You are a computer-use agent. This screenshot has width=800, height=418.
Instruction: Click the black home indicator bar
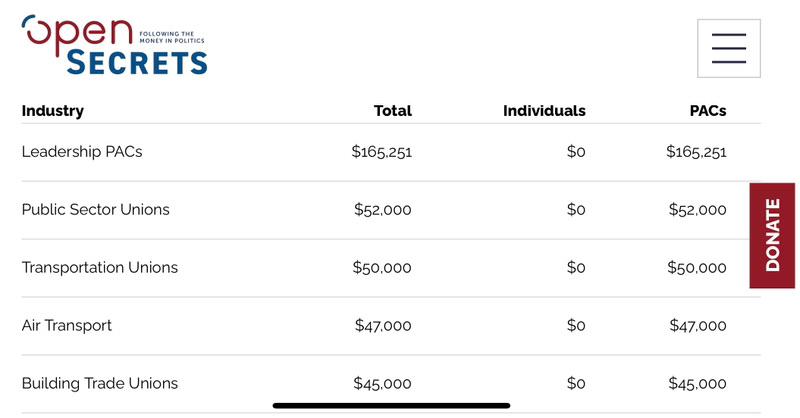click(391, 406)
